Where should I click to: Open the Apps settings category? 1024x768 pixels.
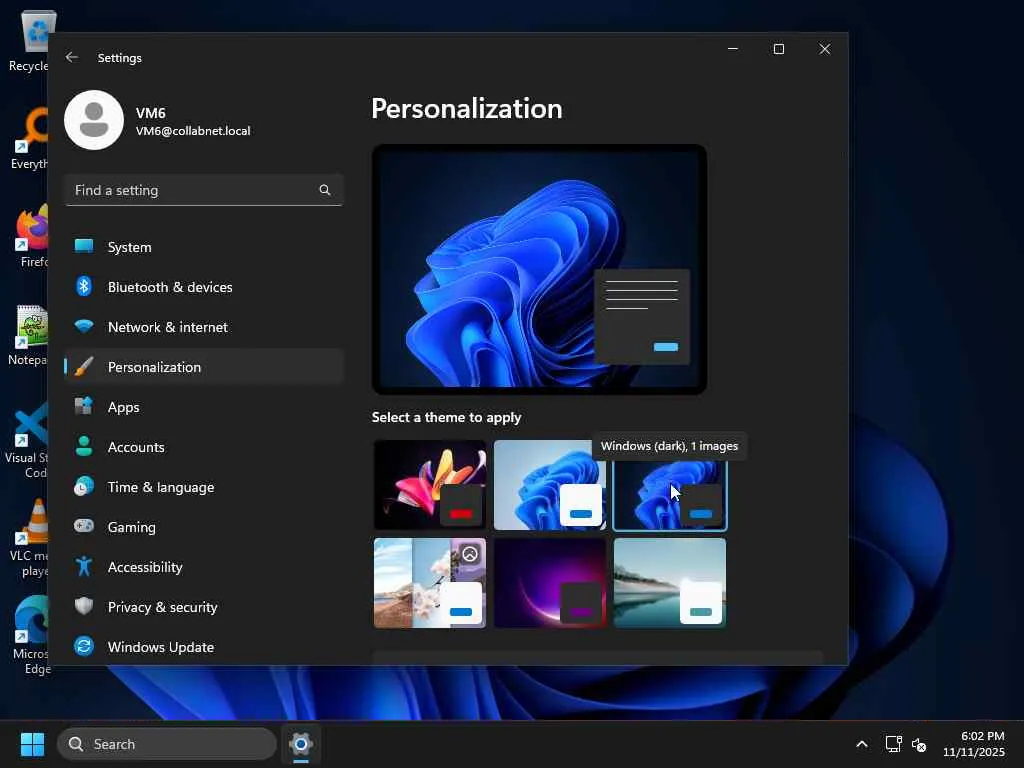coord(204,407)
